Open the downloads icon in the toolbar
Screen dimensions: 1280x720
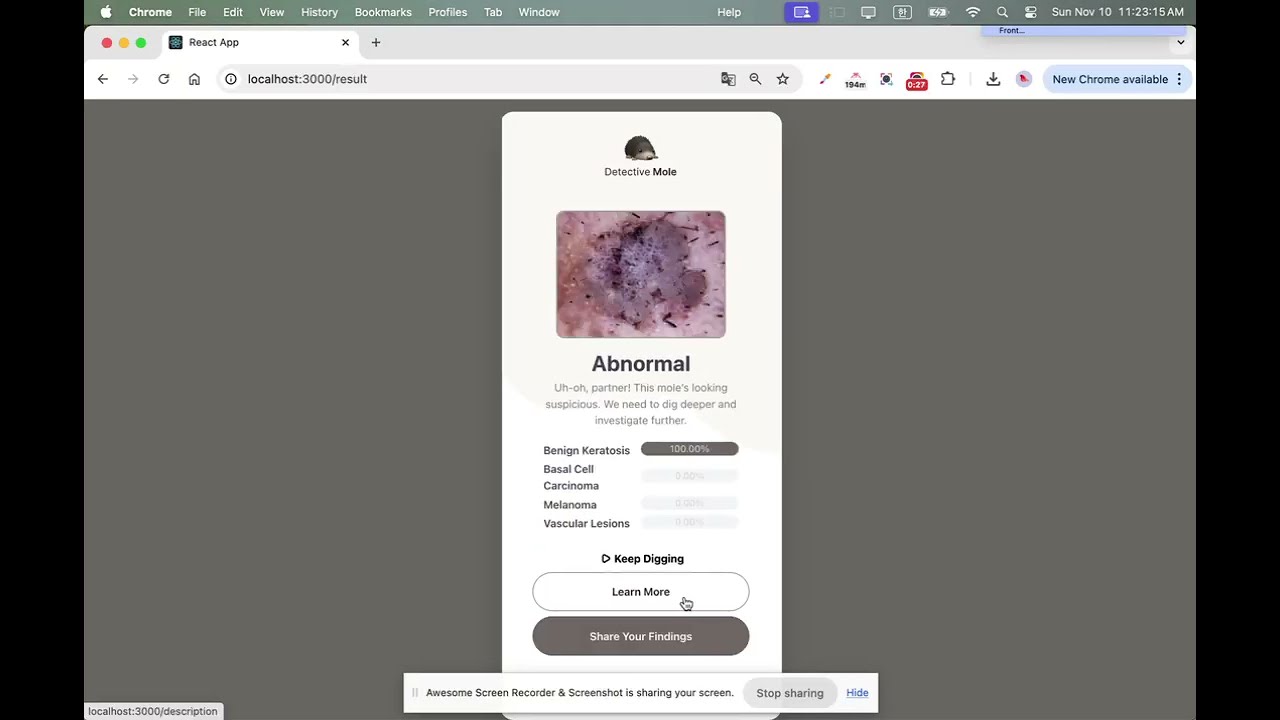tap(993, 79)
